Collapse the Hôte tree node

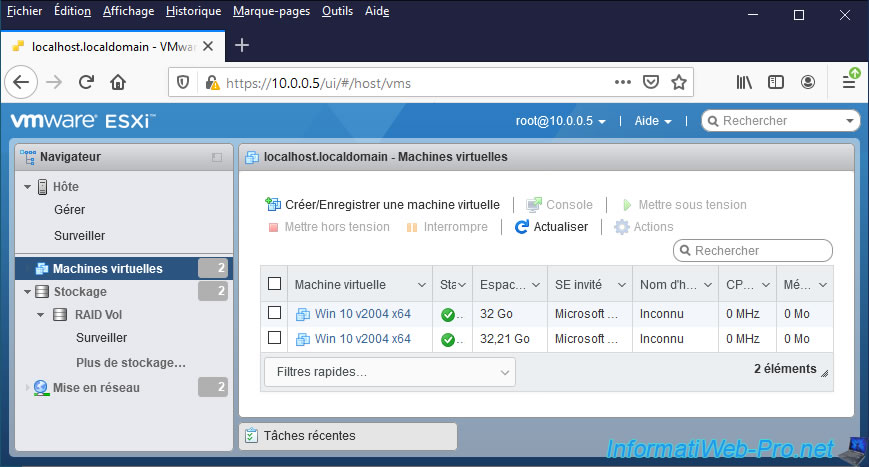pos(27,187)
